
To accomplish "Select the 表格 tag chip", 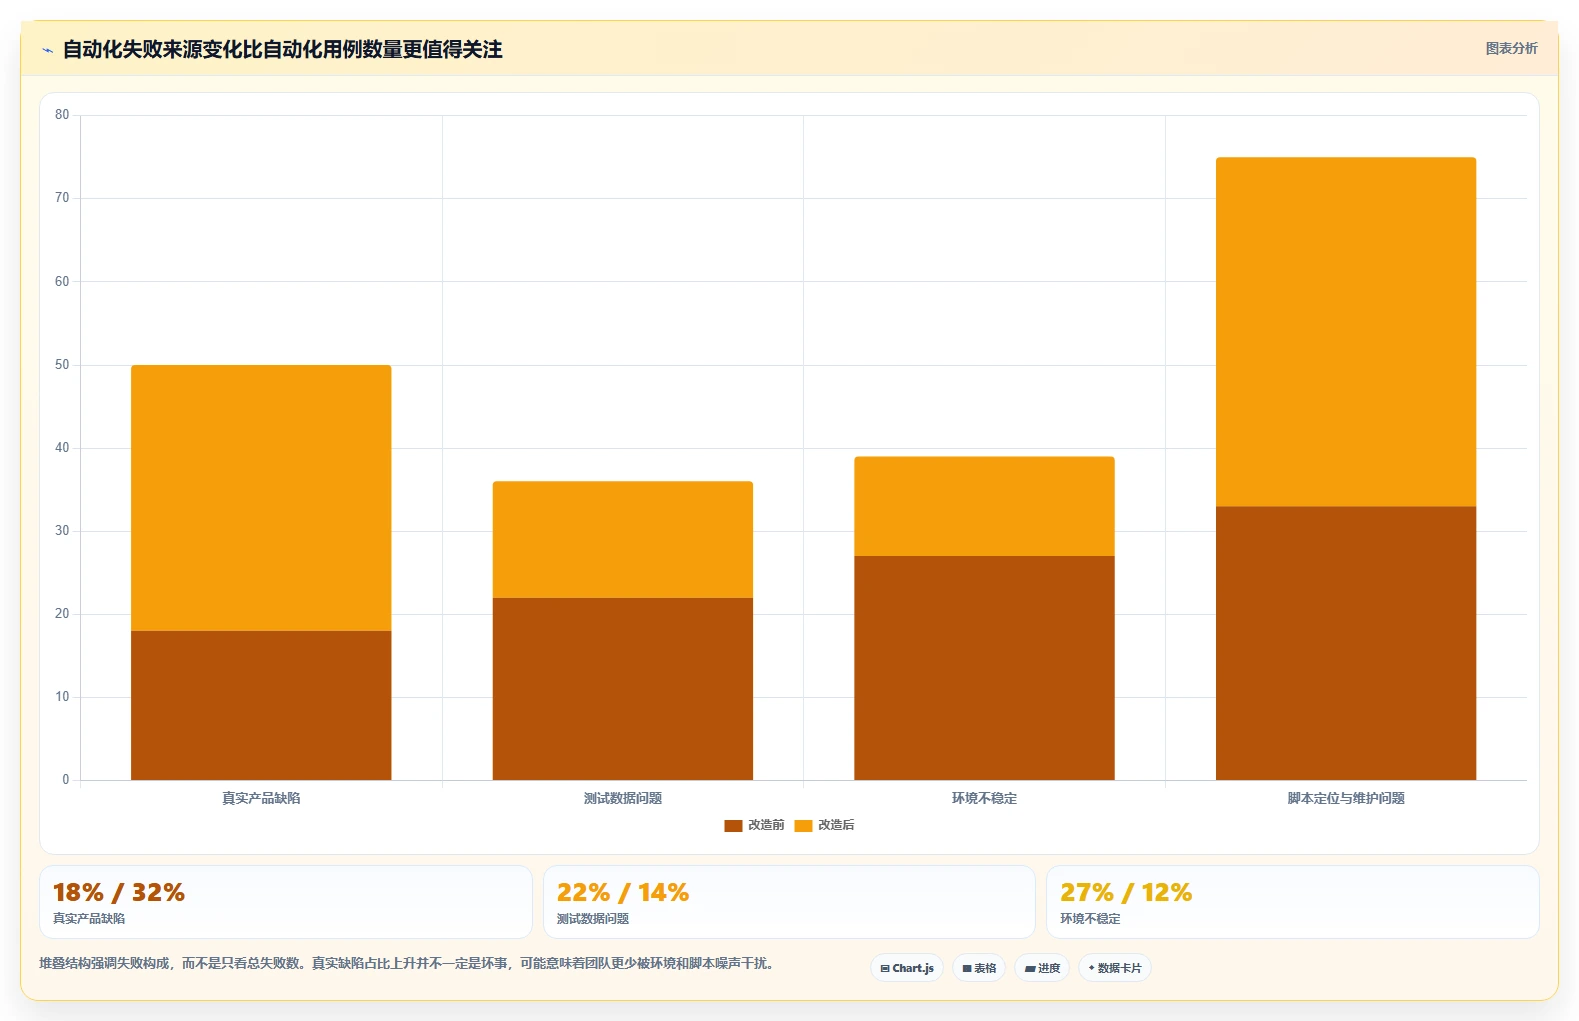I will [x=979, y=968].
